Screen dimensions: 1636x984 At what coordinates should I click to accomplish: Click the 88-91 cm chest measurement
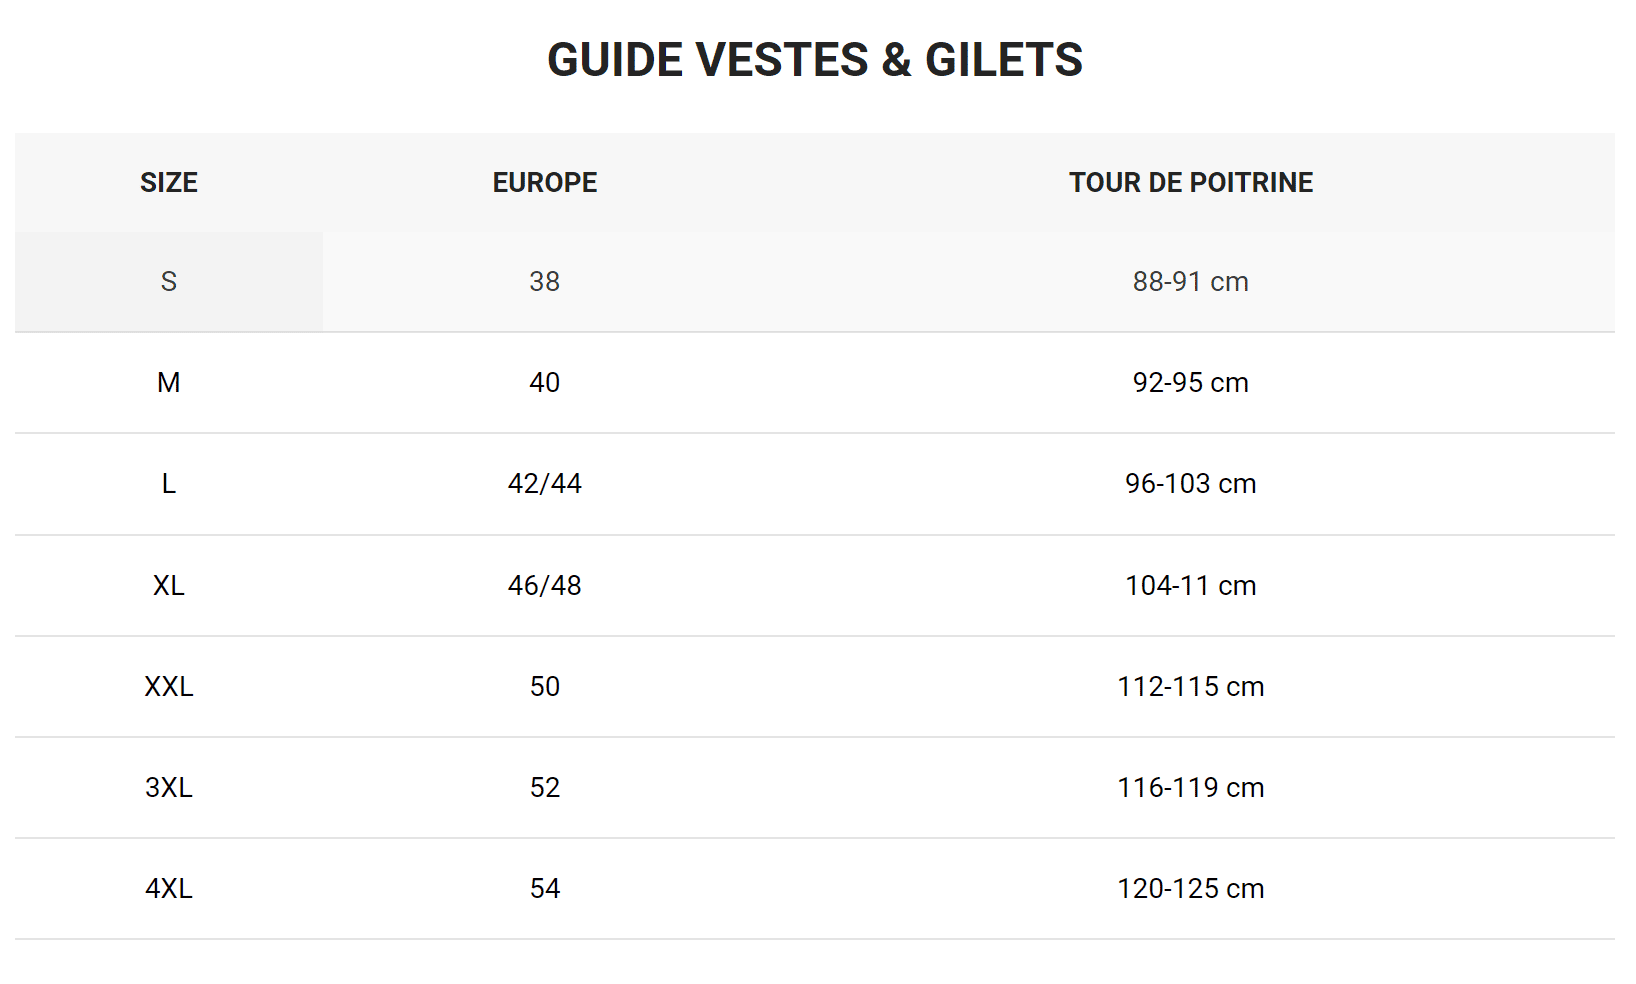tap(1191, 282)
